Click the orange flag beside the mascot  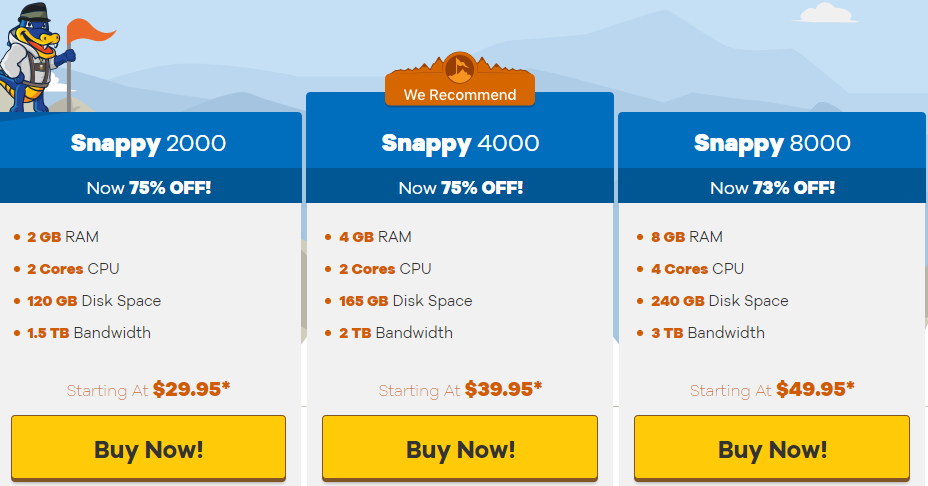90,31
